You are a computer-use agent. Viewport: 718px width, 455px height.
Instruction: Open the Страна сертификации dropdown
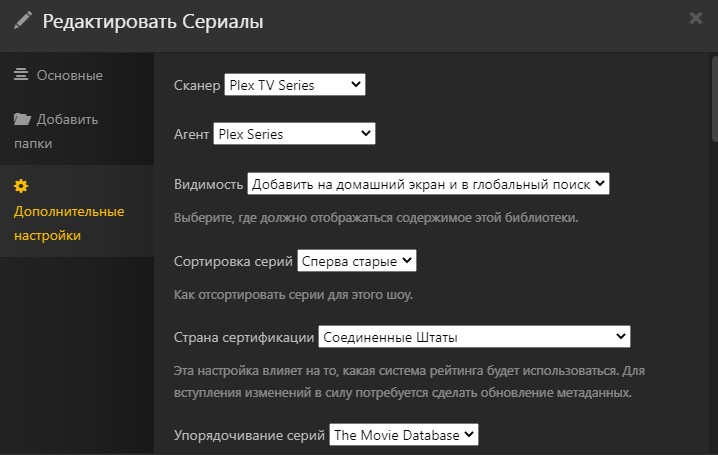(x=474, y=337)
